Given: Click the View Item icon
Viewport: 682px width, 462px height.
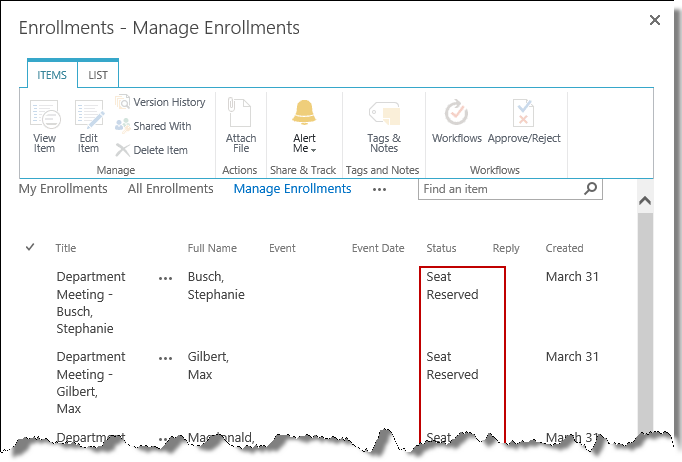Looking at the screenshot, I should (x=45, y=117).
